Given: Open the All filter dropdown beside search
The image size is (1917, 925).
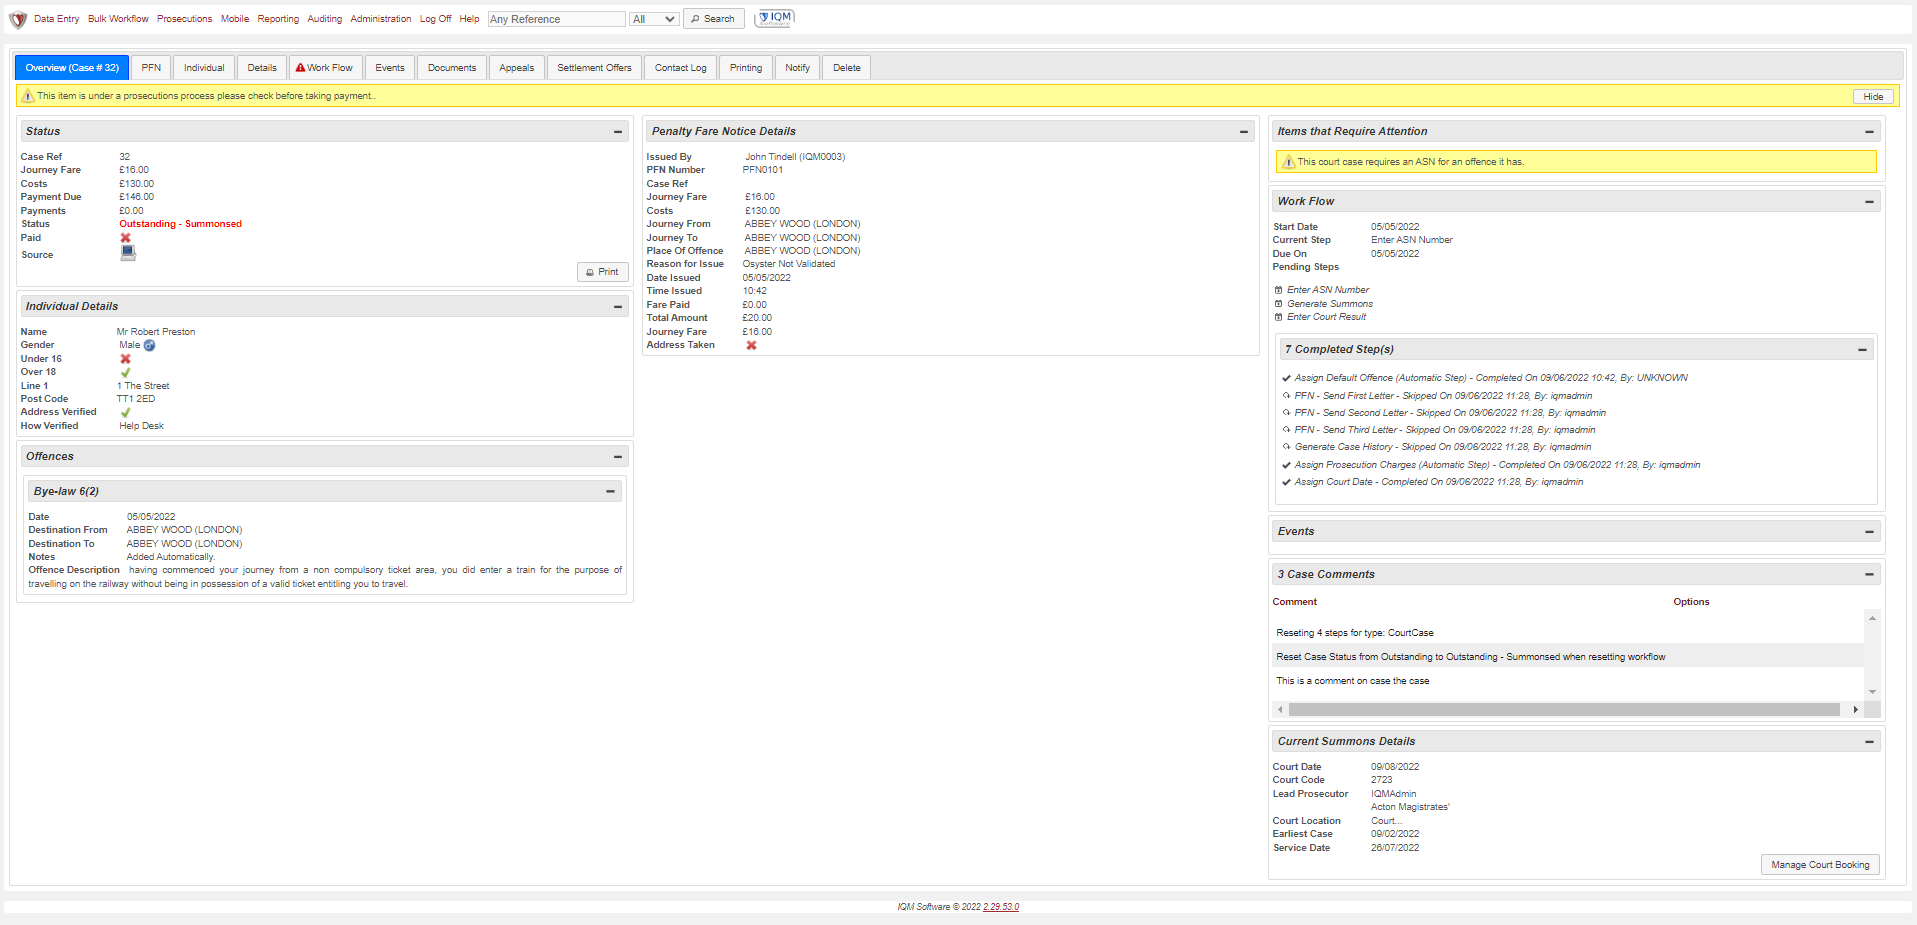Looking at the screenshot, I should click(654, 19).
